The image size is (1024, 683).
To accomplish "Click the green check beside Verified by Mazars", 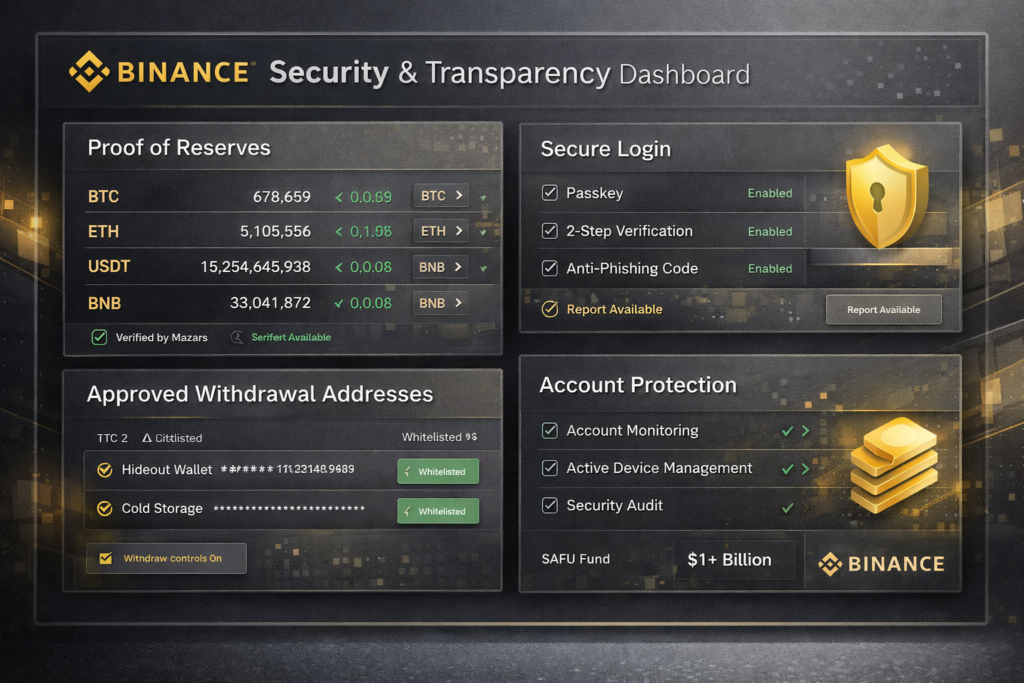I will 98,337.
